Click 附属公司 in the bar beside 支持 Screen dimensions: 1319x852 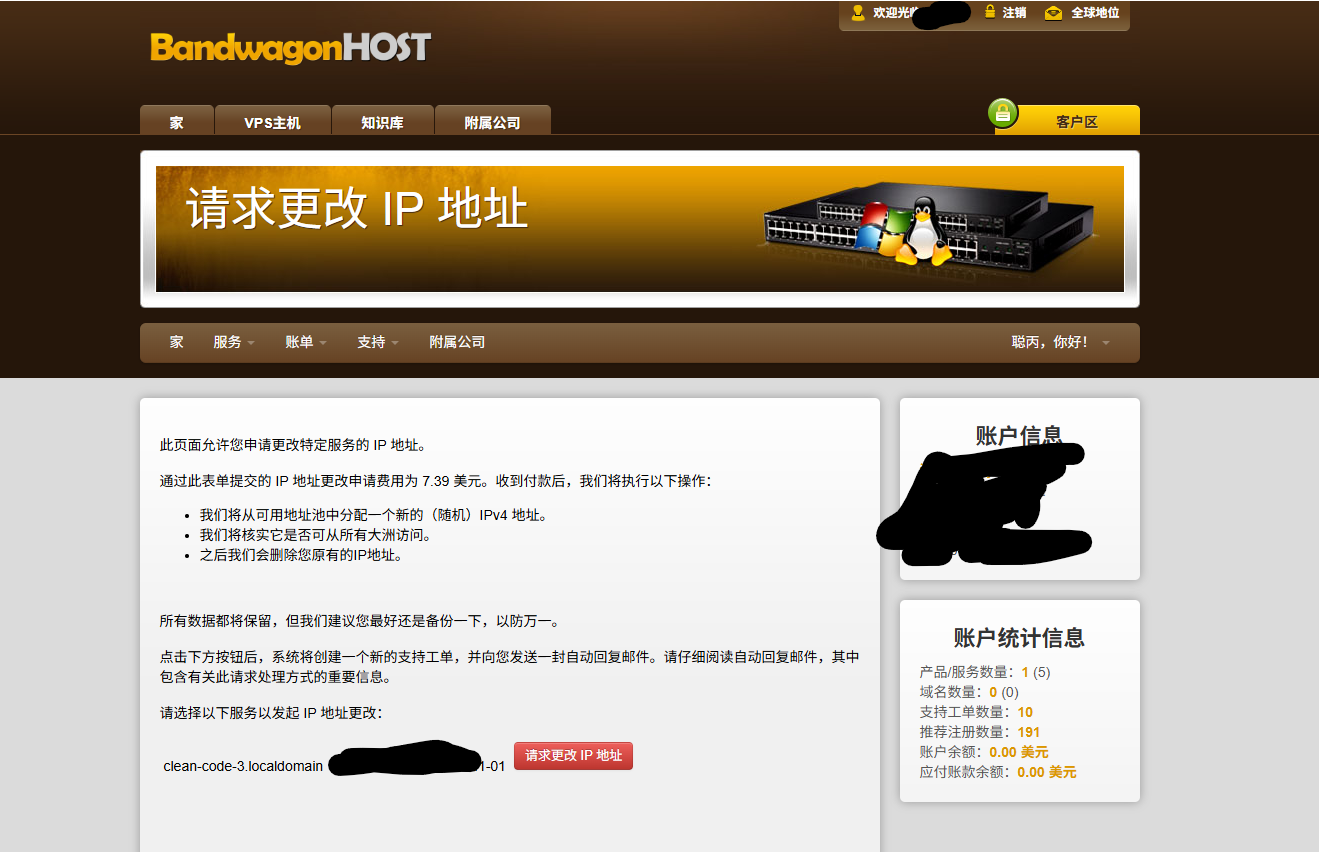(x=457, y=342)
